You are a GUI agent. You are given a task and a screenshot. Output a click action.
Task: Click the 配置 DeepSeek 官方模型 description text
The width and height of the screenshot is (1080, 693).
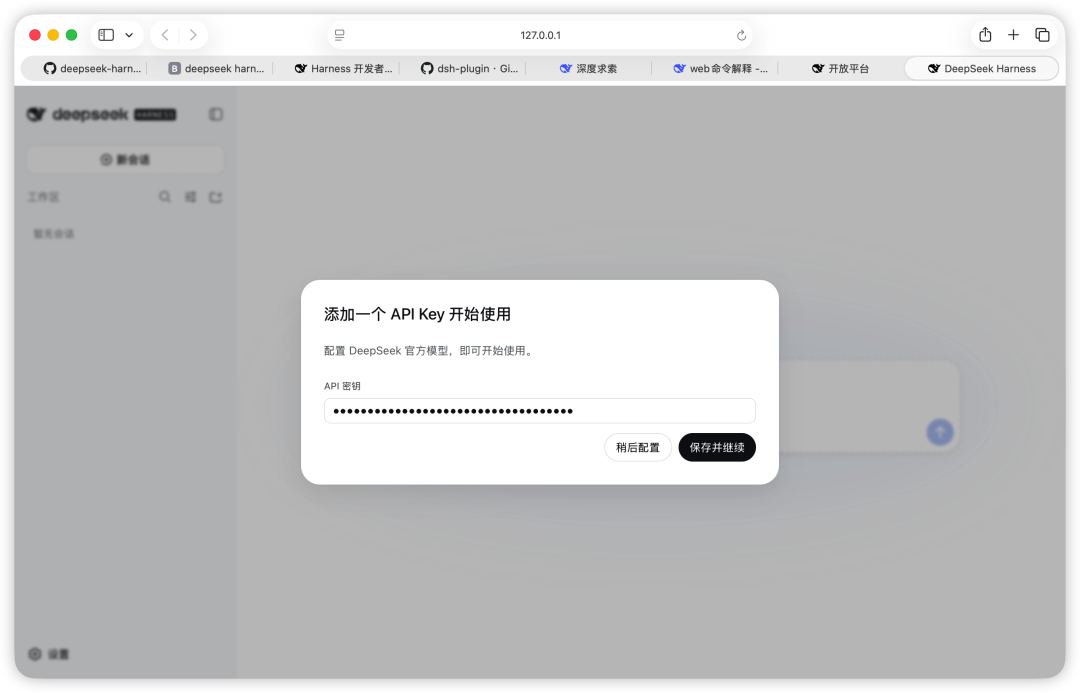click(x=428, y=351)
